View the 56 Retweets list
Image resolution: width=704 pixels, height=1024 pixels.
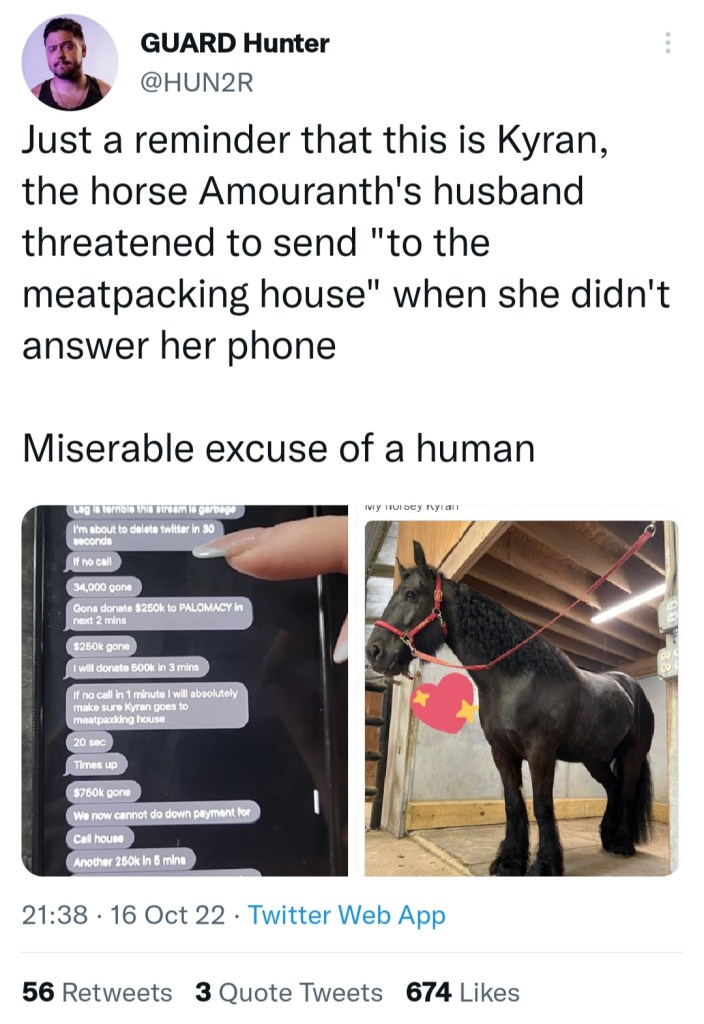97,993
